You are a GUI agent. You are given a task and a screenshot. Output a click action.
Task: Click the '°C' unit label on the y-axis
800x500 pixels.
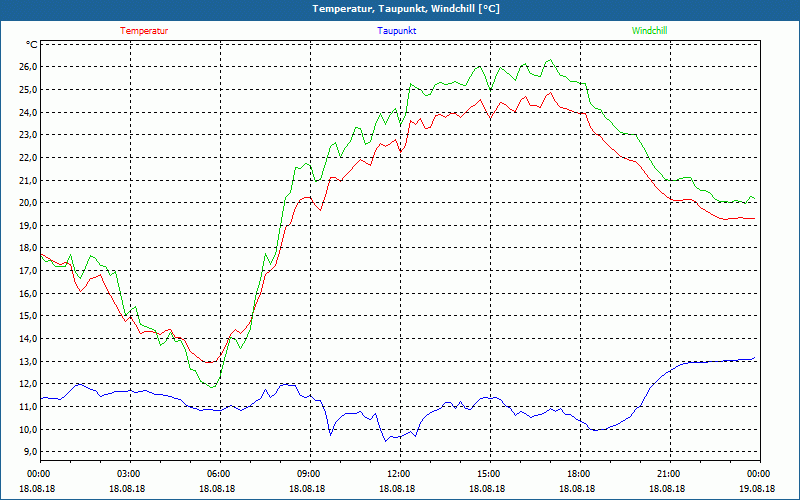32,44
